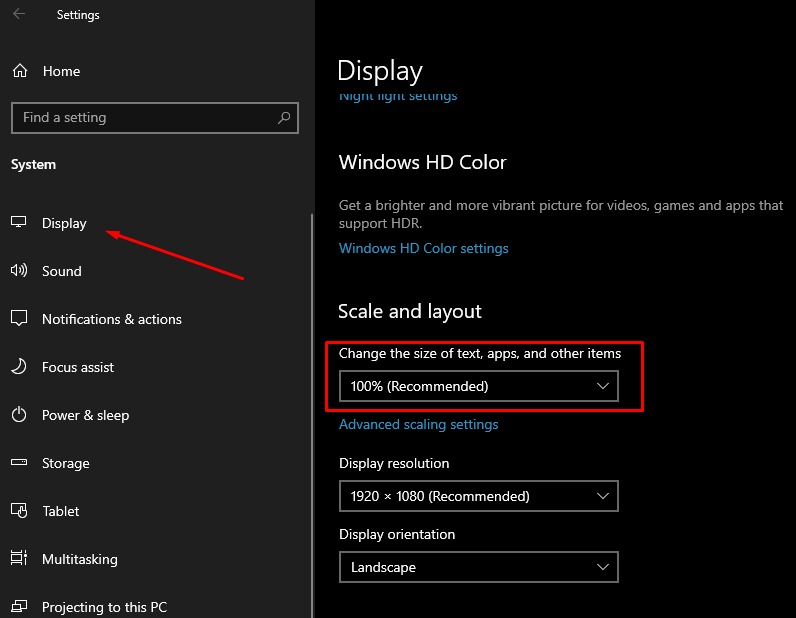The image size is (796, 618).
Task: Open the 1920 × 1080 resolution dropdown
Action: click(479, 496)
